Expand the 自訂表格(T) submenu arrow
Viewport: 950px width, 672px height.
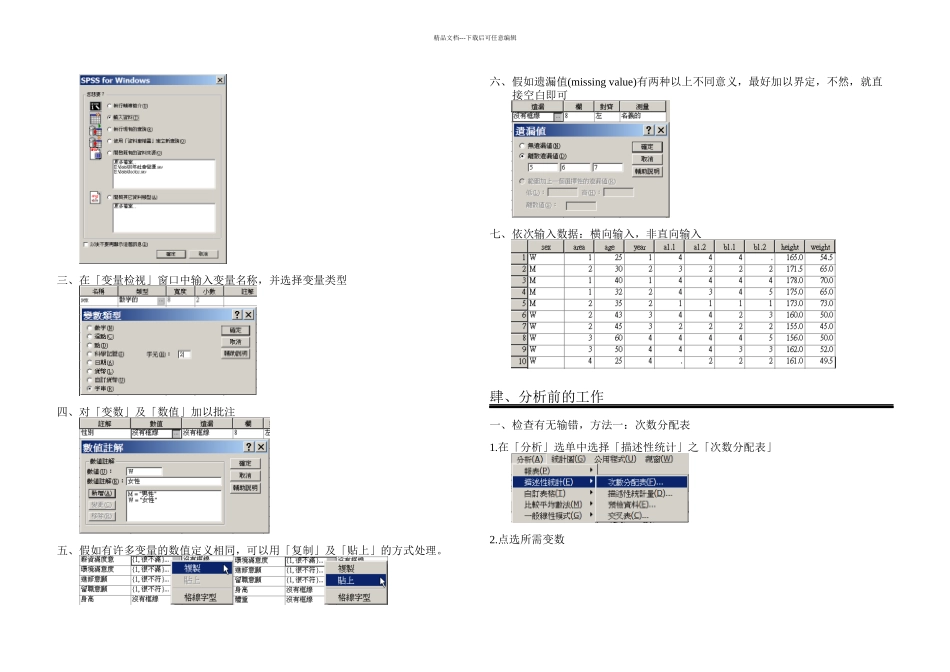pyautogui.click(x=591, y=493)
